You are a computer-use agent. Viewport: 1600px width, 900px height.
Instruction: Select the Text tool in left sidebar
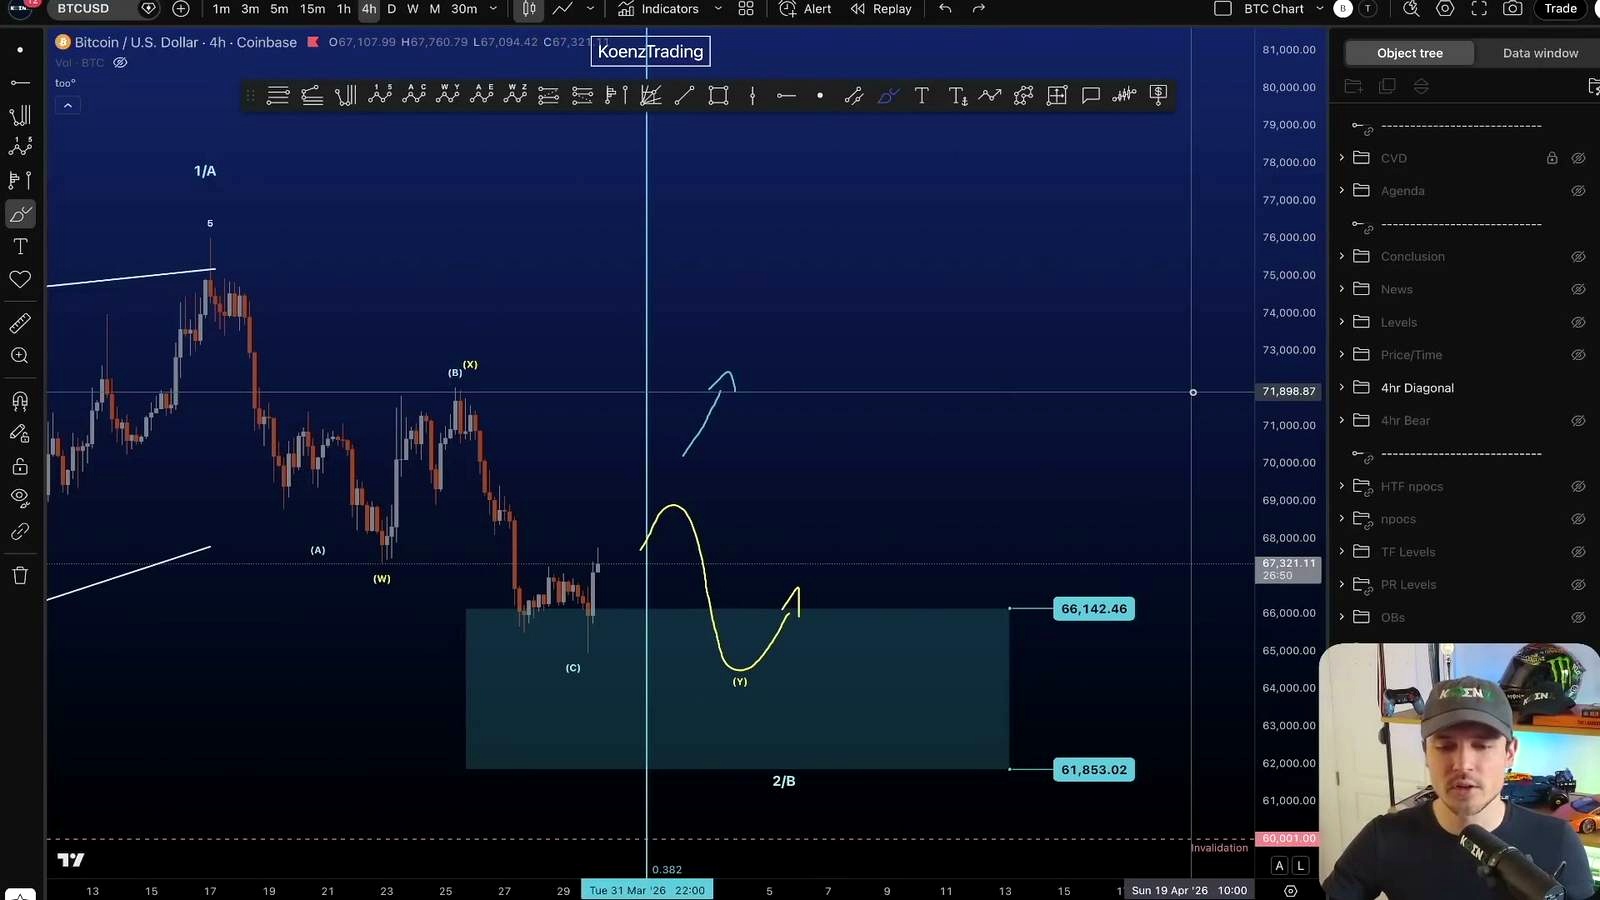coord(20,247)
